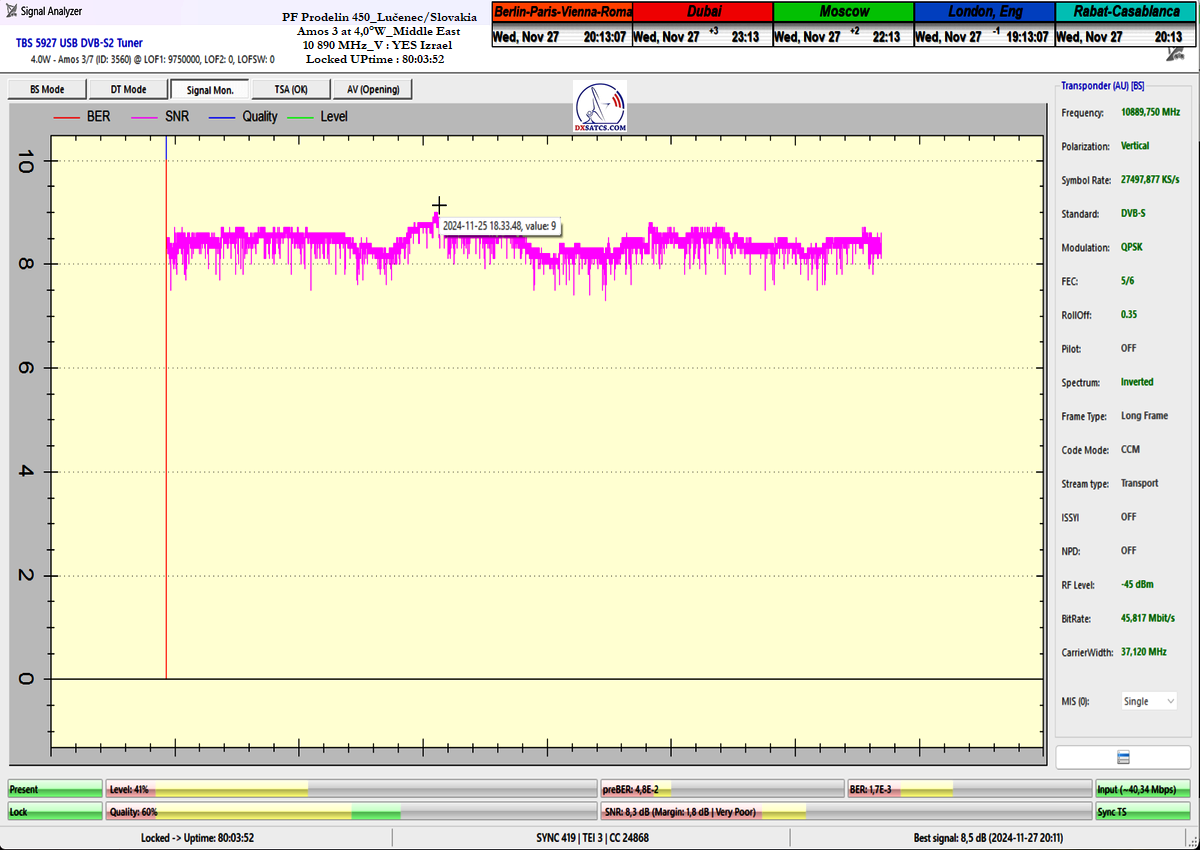
Task: Click the DXSATCS.COM satellite dish logo
Action: pyautogui.click(x=601, y=107)
